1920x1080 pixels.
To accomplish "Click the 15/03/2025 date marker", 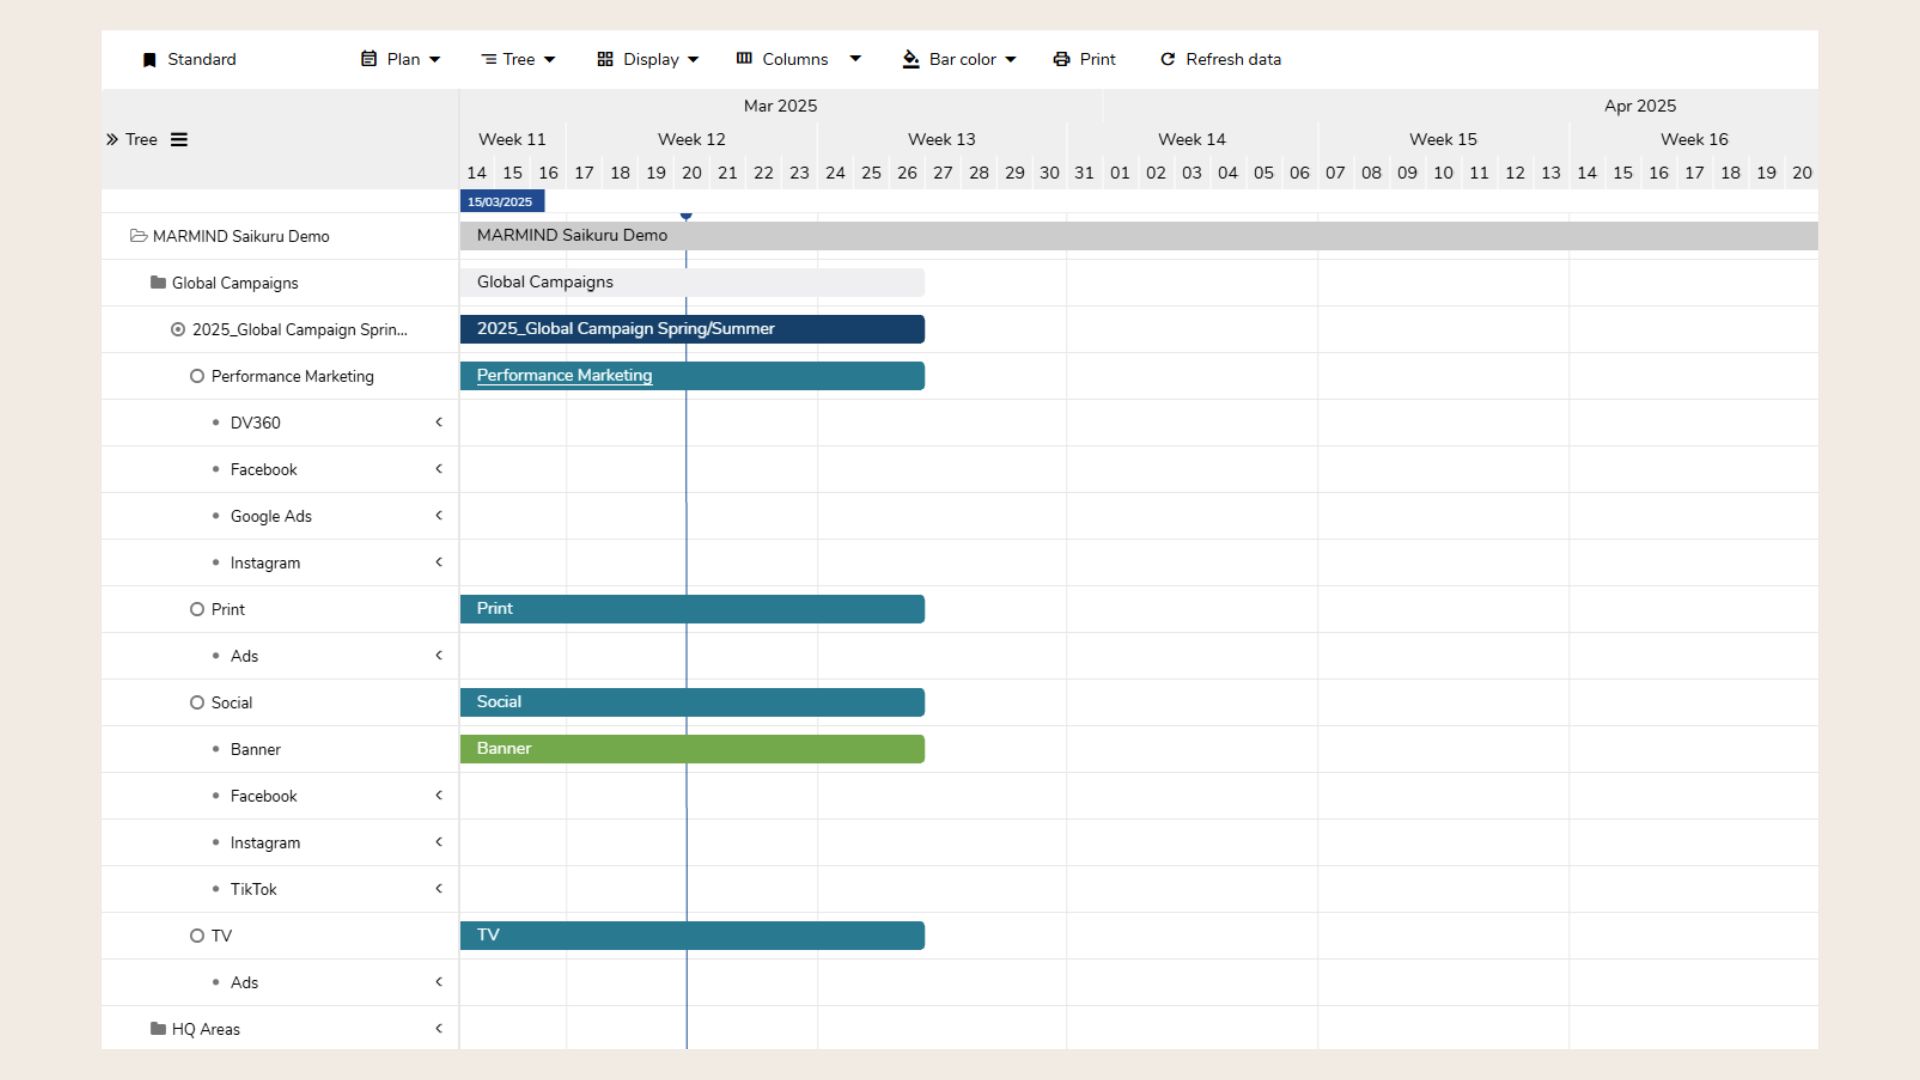I will coord(501,200).
